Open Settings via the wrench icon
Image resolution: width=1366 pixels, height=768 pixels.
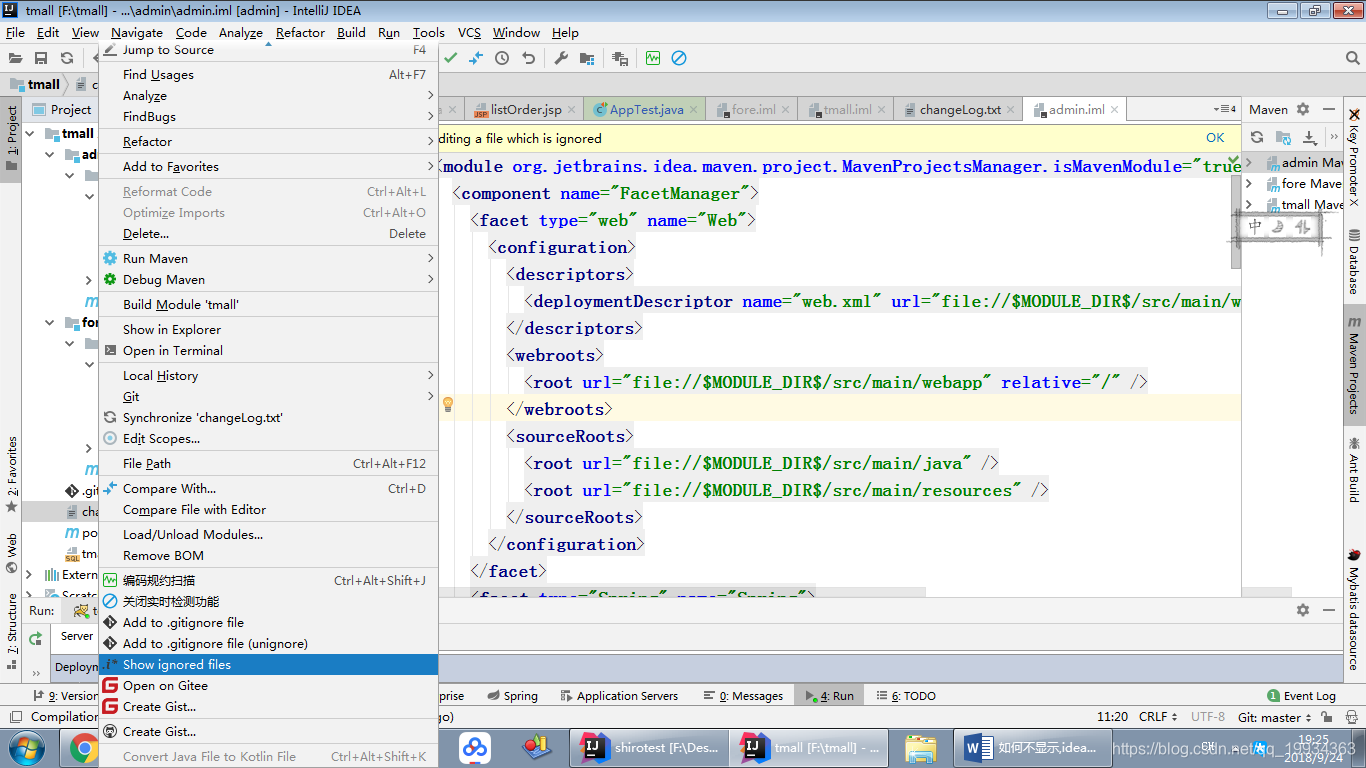(561, 58)
